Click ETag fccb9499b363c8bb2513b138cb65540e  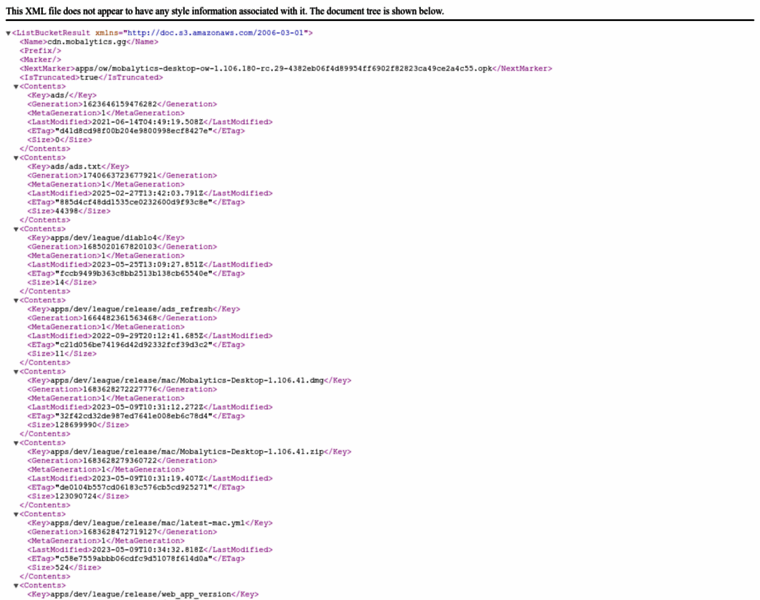134,273
